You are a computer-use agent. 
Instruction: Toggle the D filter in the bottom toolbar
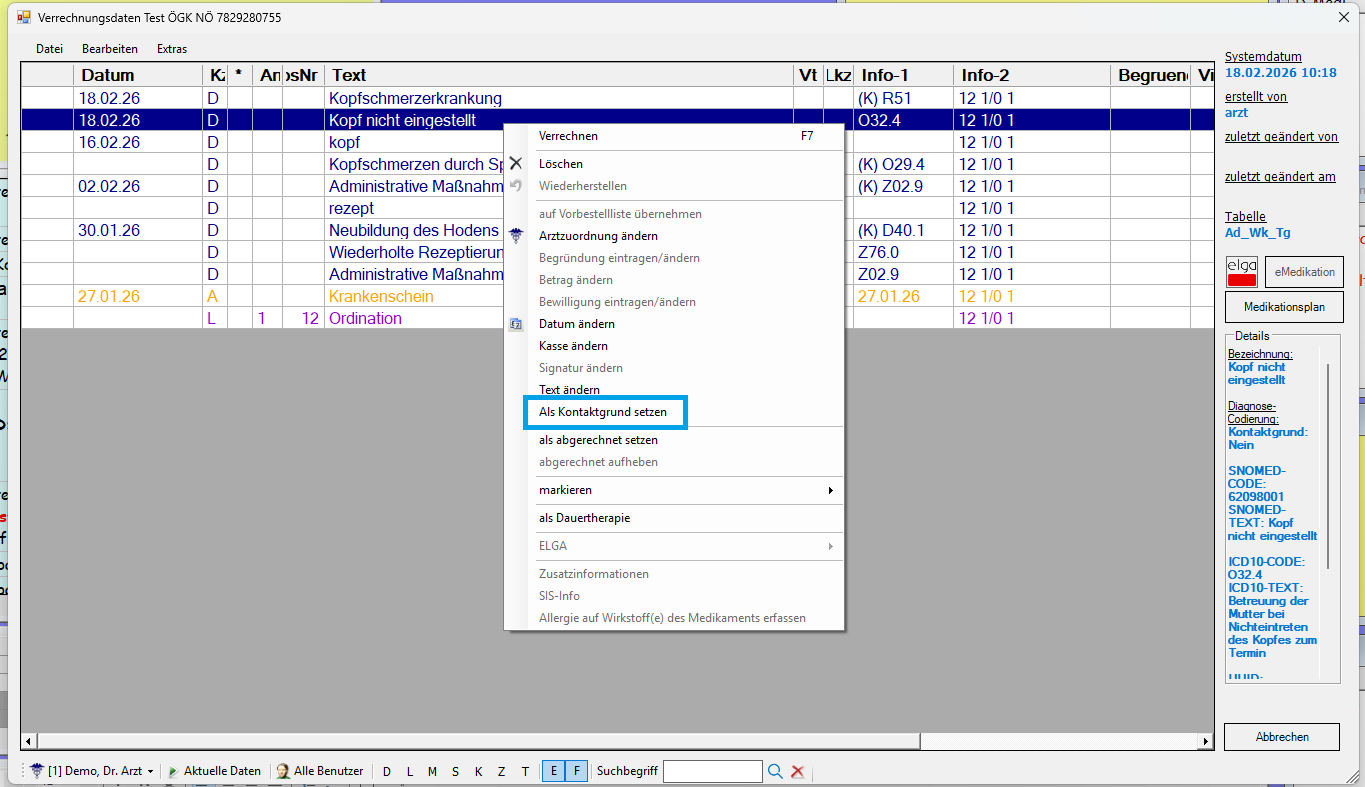[386, 771]
